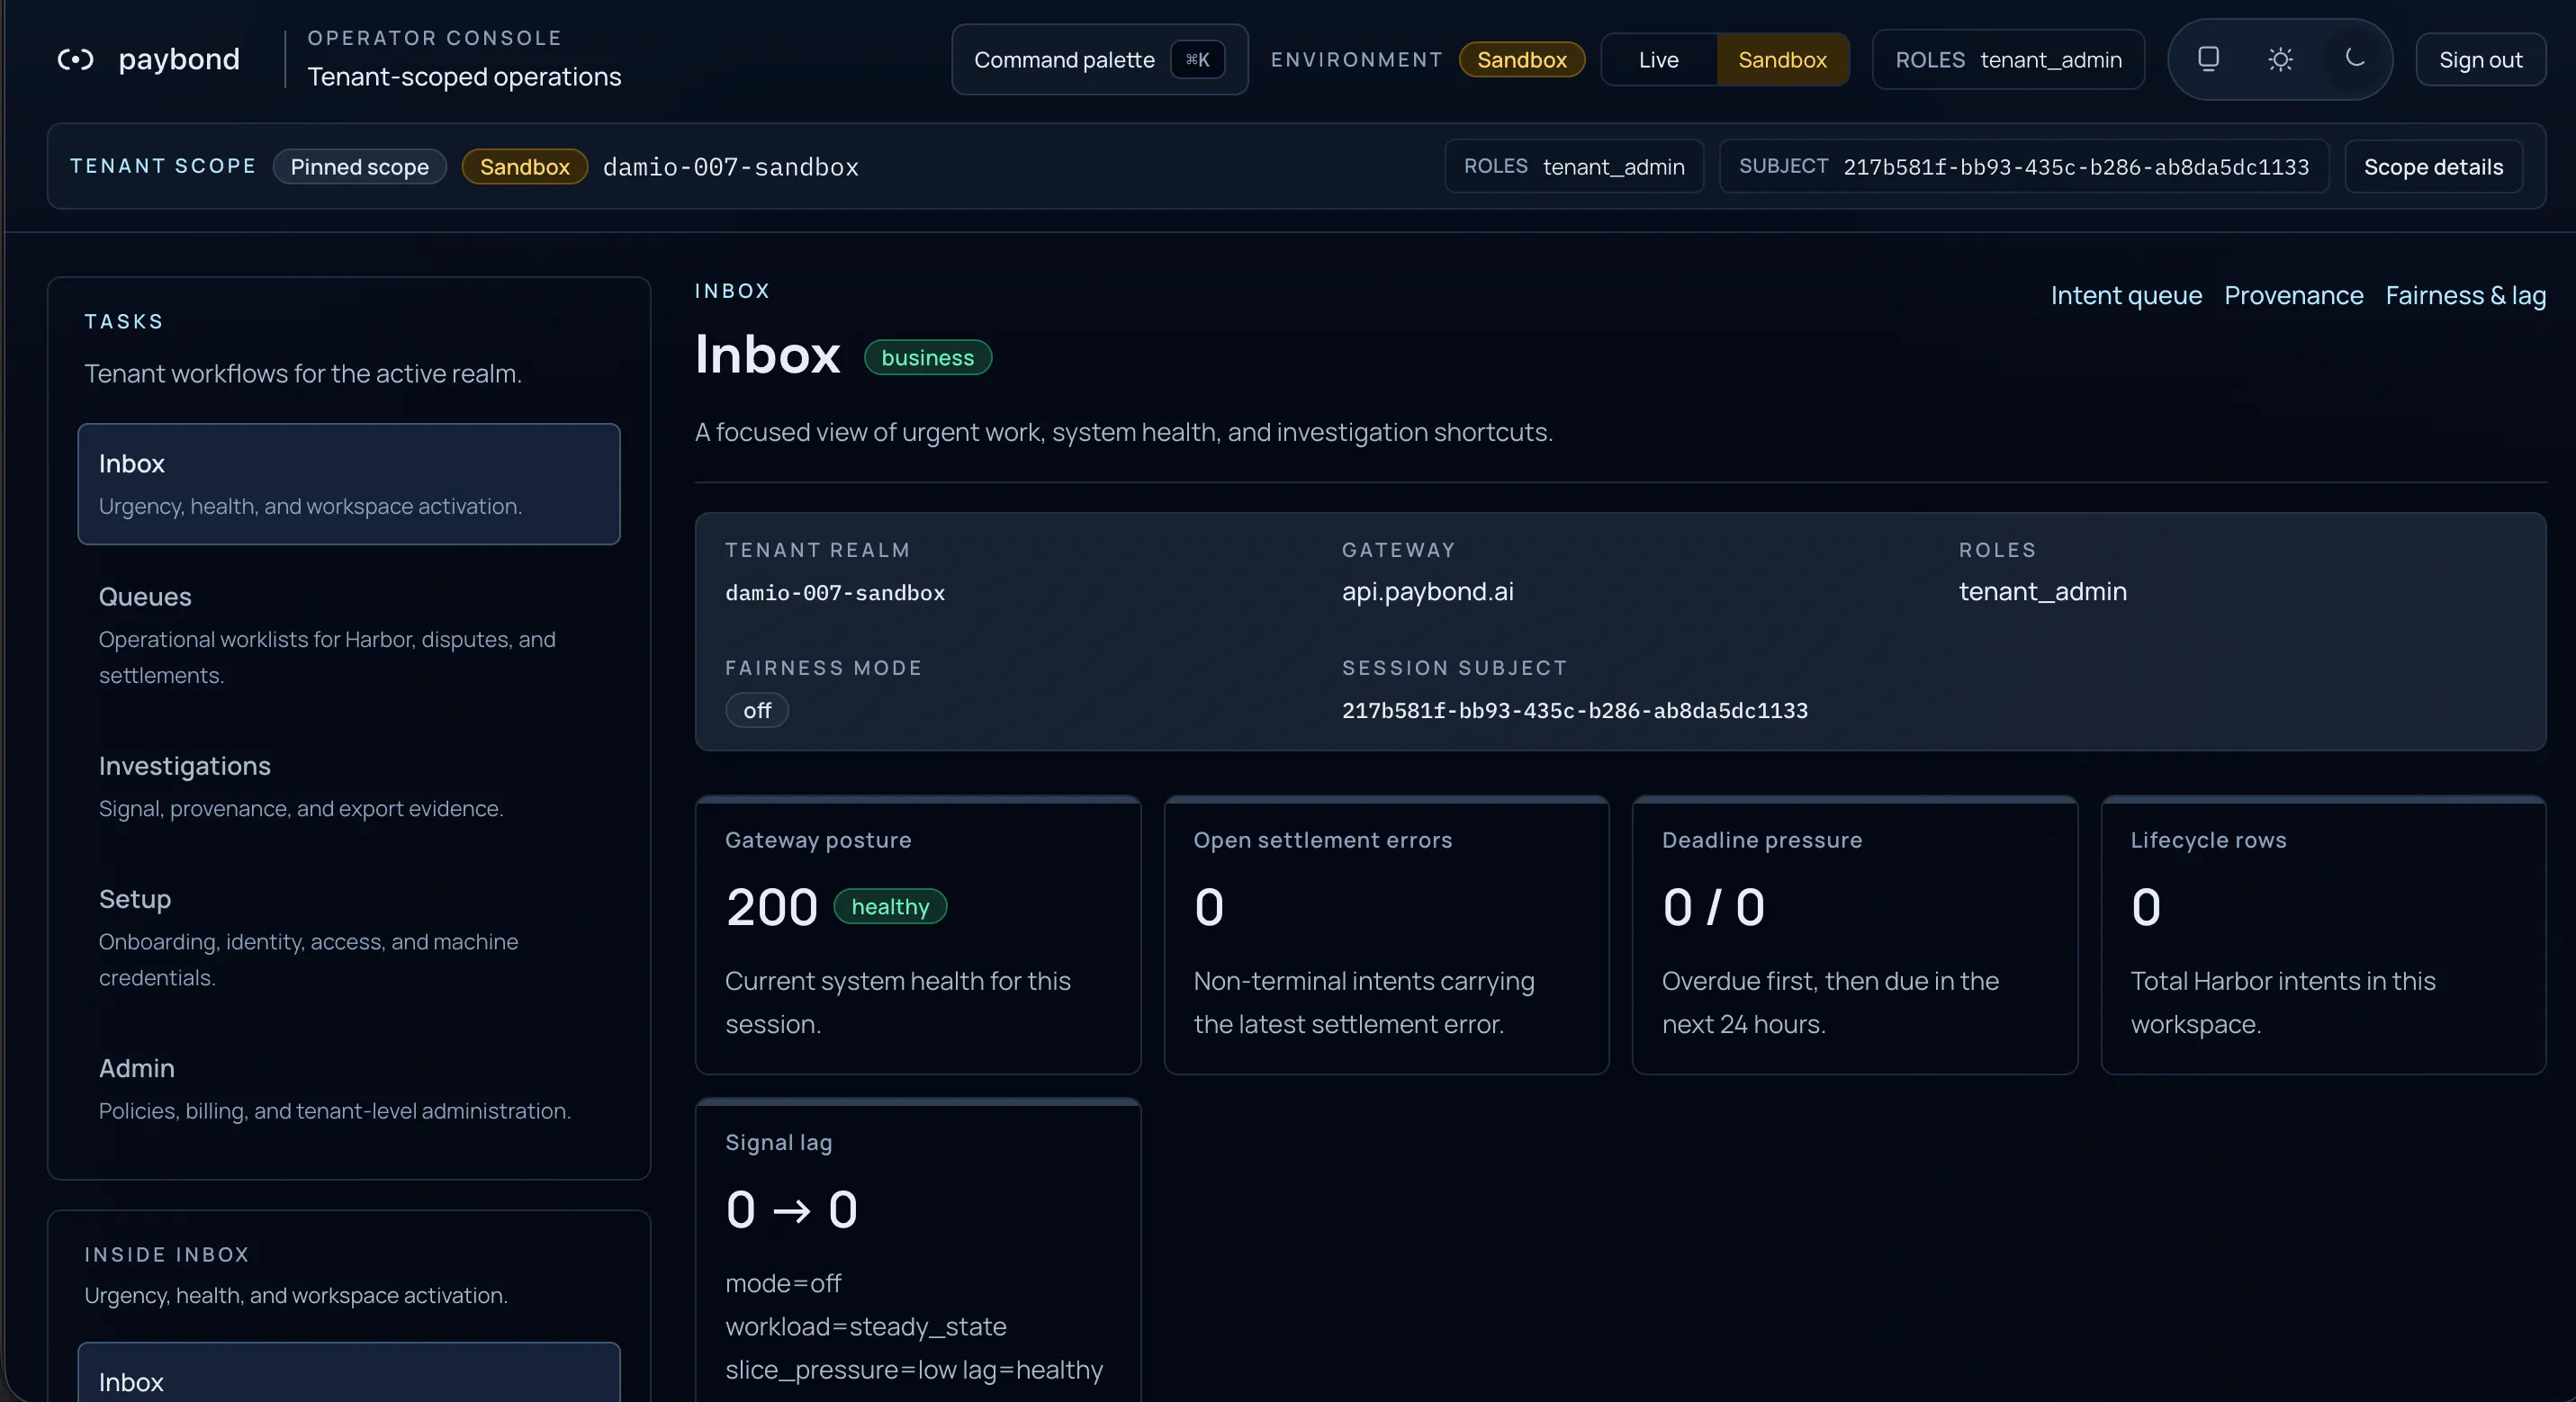Click the Pinned scope chip
Viewport: 2576px width, 1402px height.
[x=359, y=167]
